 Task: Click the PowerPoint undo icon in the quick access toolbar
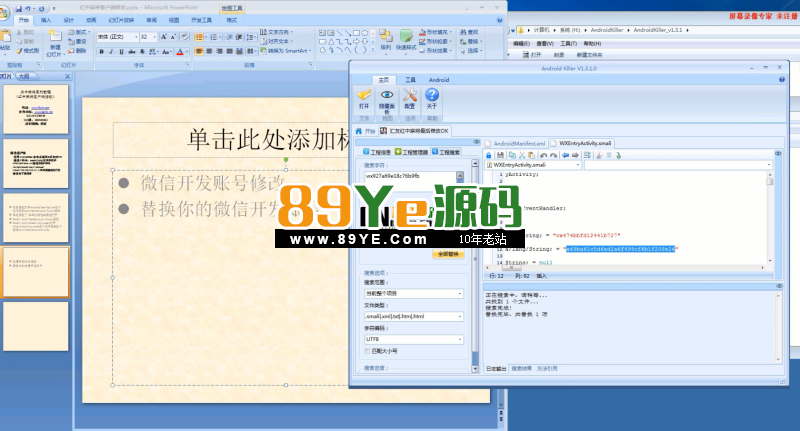(x=29, y=8)
